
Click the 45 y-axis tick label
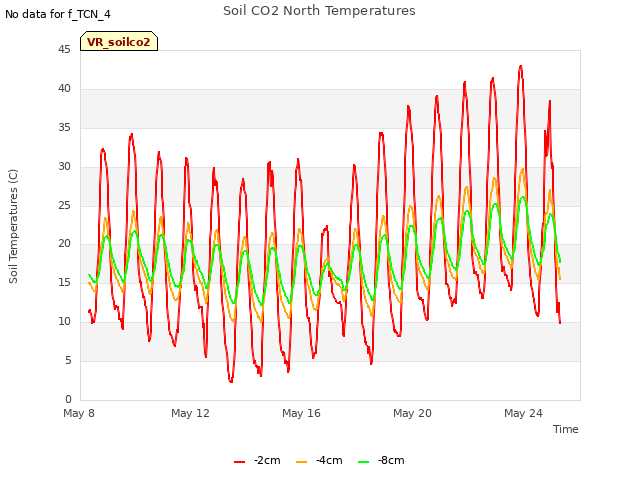[64, 50]
